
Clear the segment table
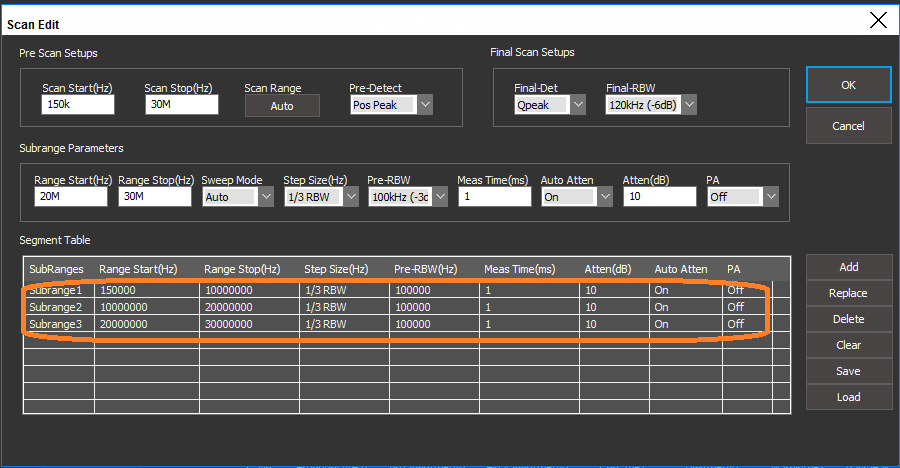pyautogui.click(x=848, y=345)
